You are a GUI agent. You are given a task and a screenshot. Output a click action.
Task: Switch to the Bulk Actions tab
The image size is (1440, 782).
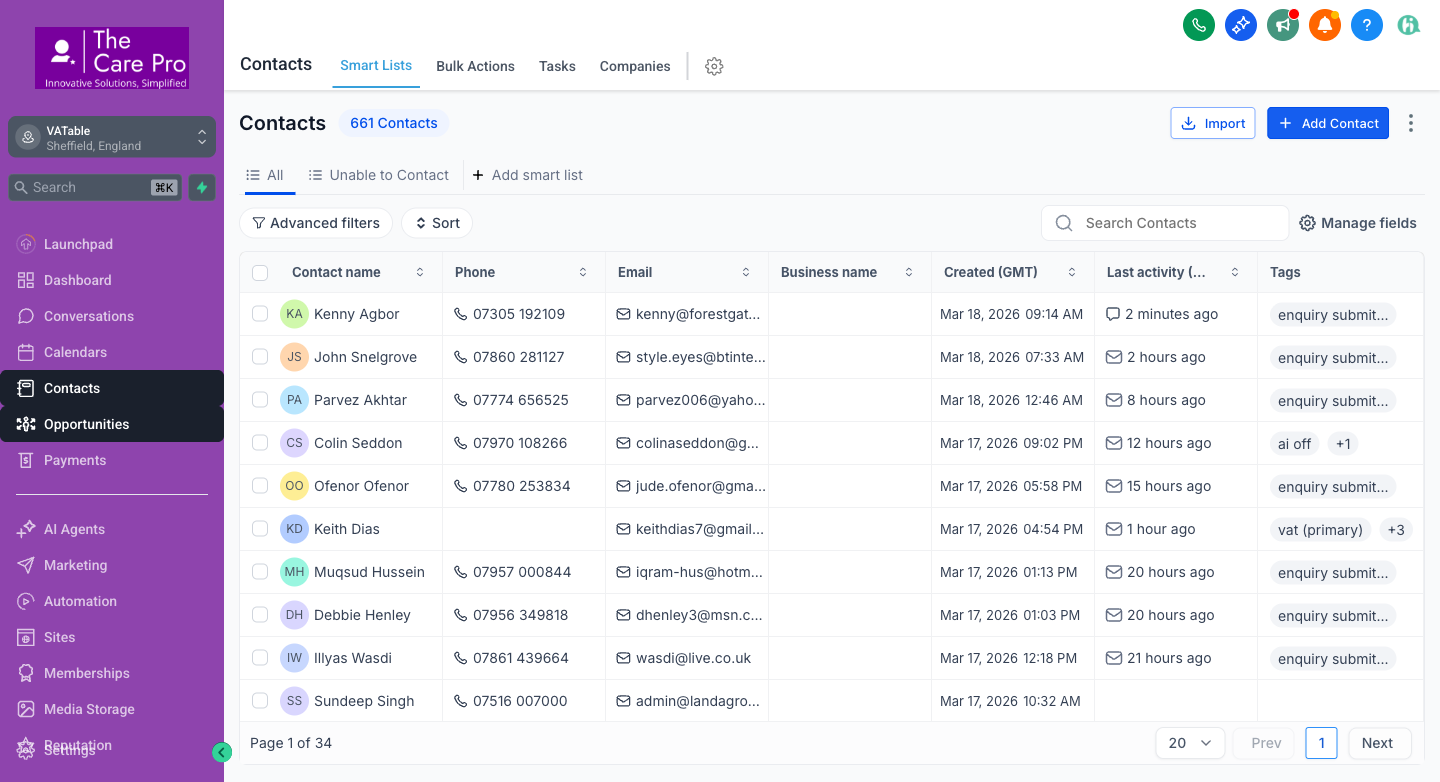[475, 66]
